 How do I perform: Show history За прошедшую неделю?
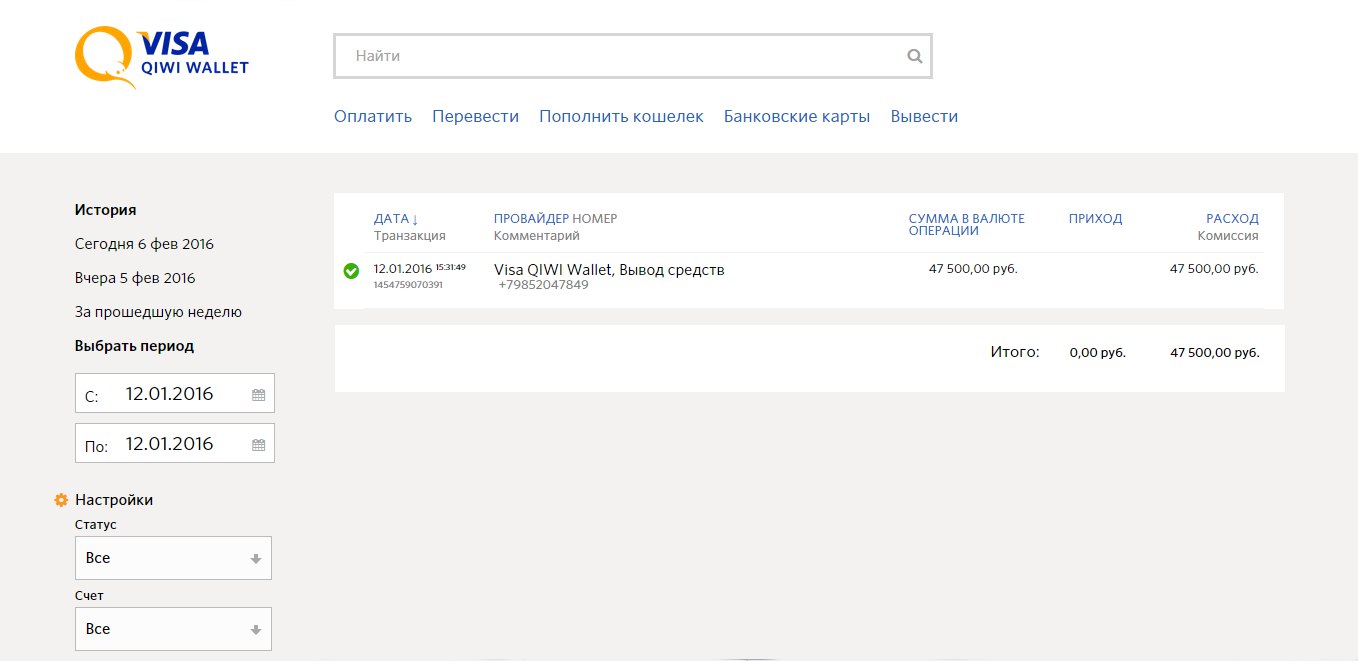[x=158, y=312]
